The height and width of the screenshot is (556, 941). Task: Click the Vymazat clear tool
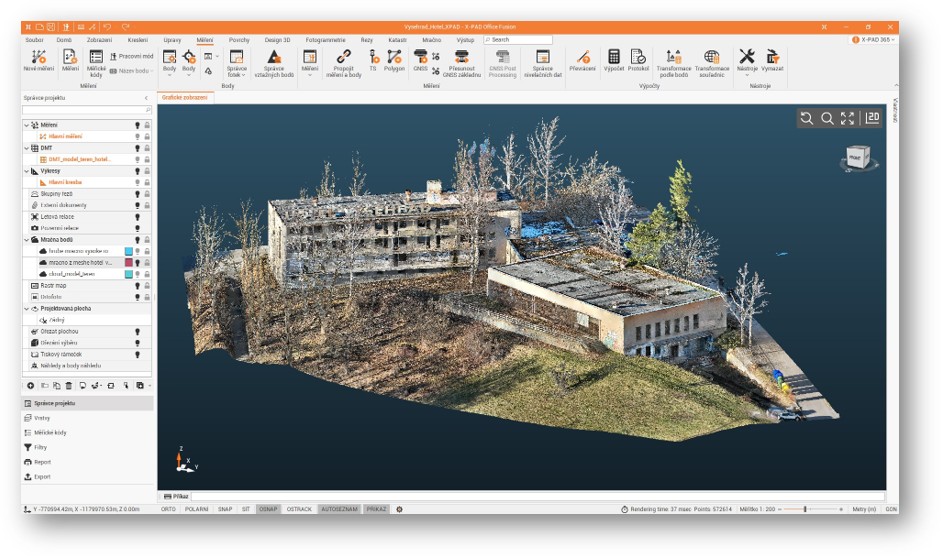(x=772, y=61)
